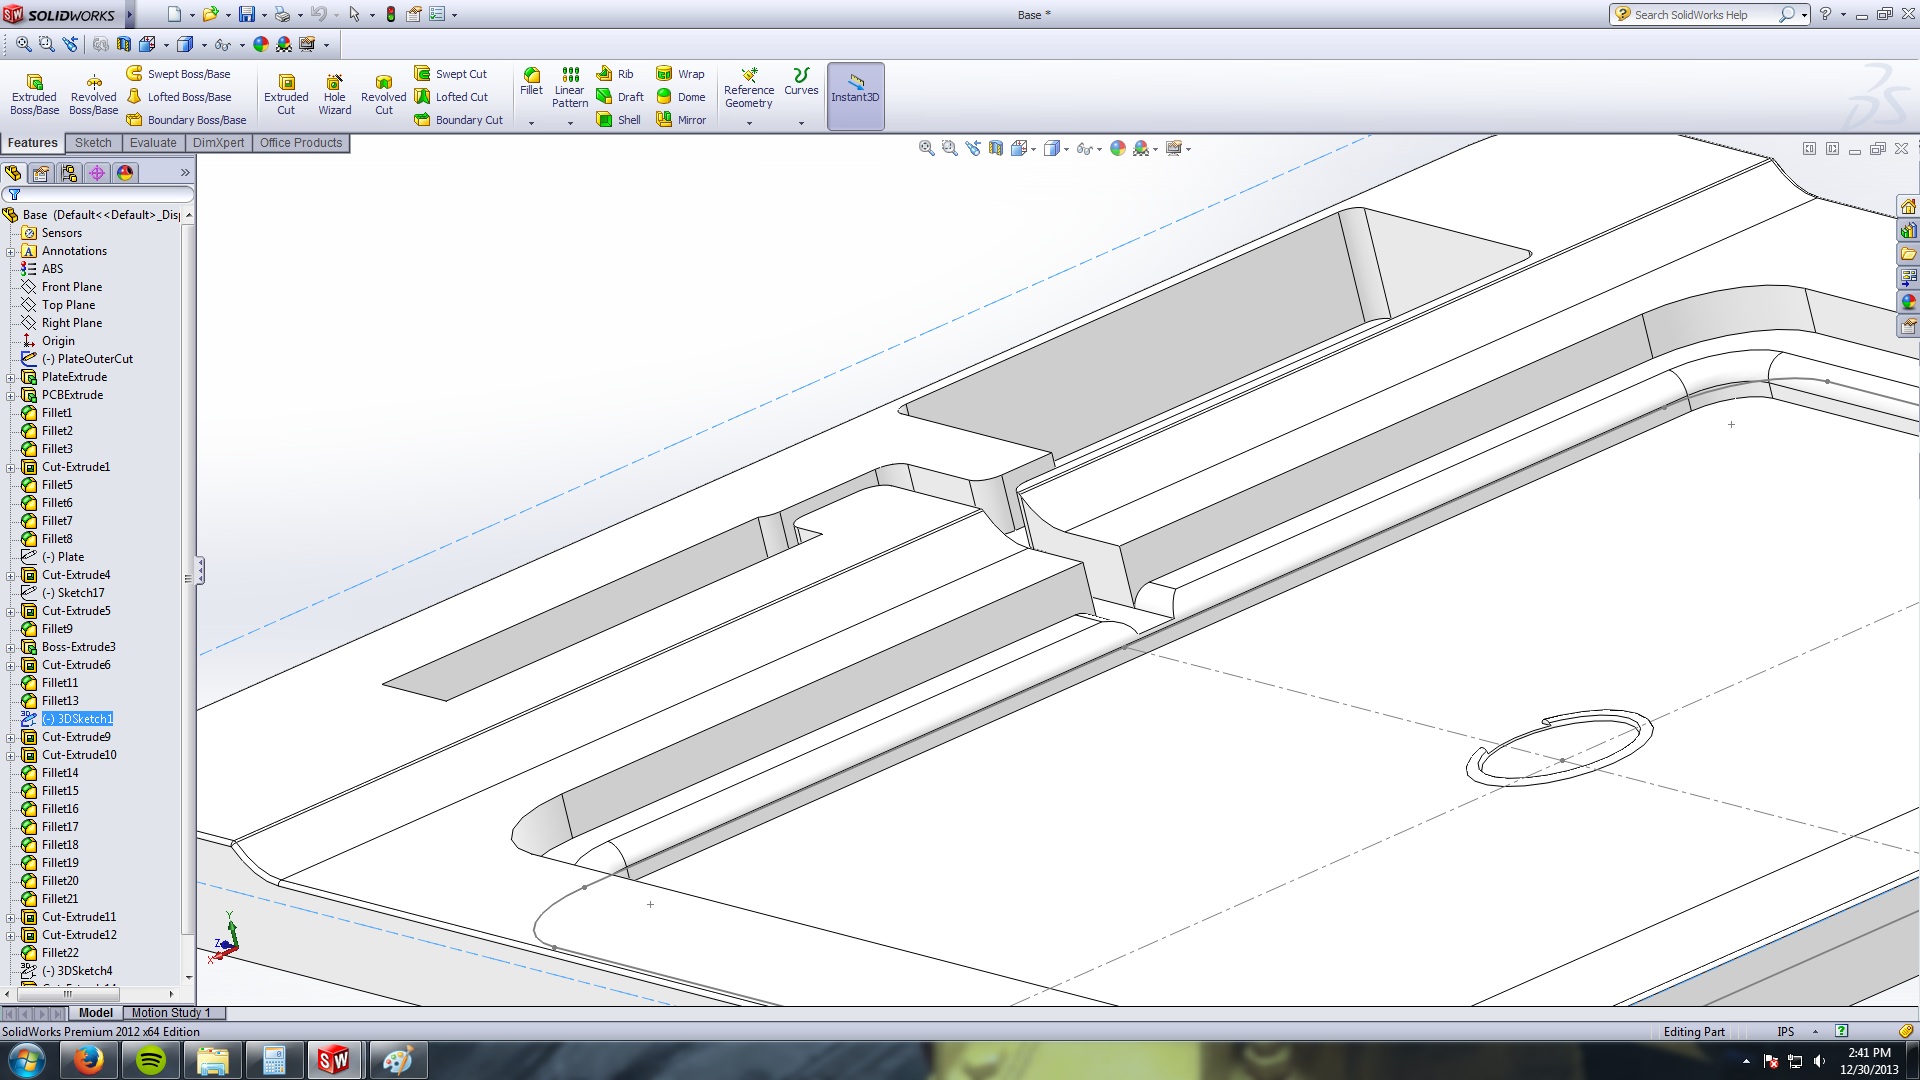Expand the Cut-Extrude1 tree node
This screenshot has width=1920, height=1080.
11,467
